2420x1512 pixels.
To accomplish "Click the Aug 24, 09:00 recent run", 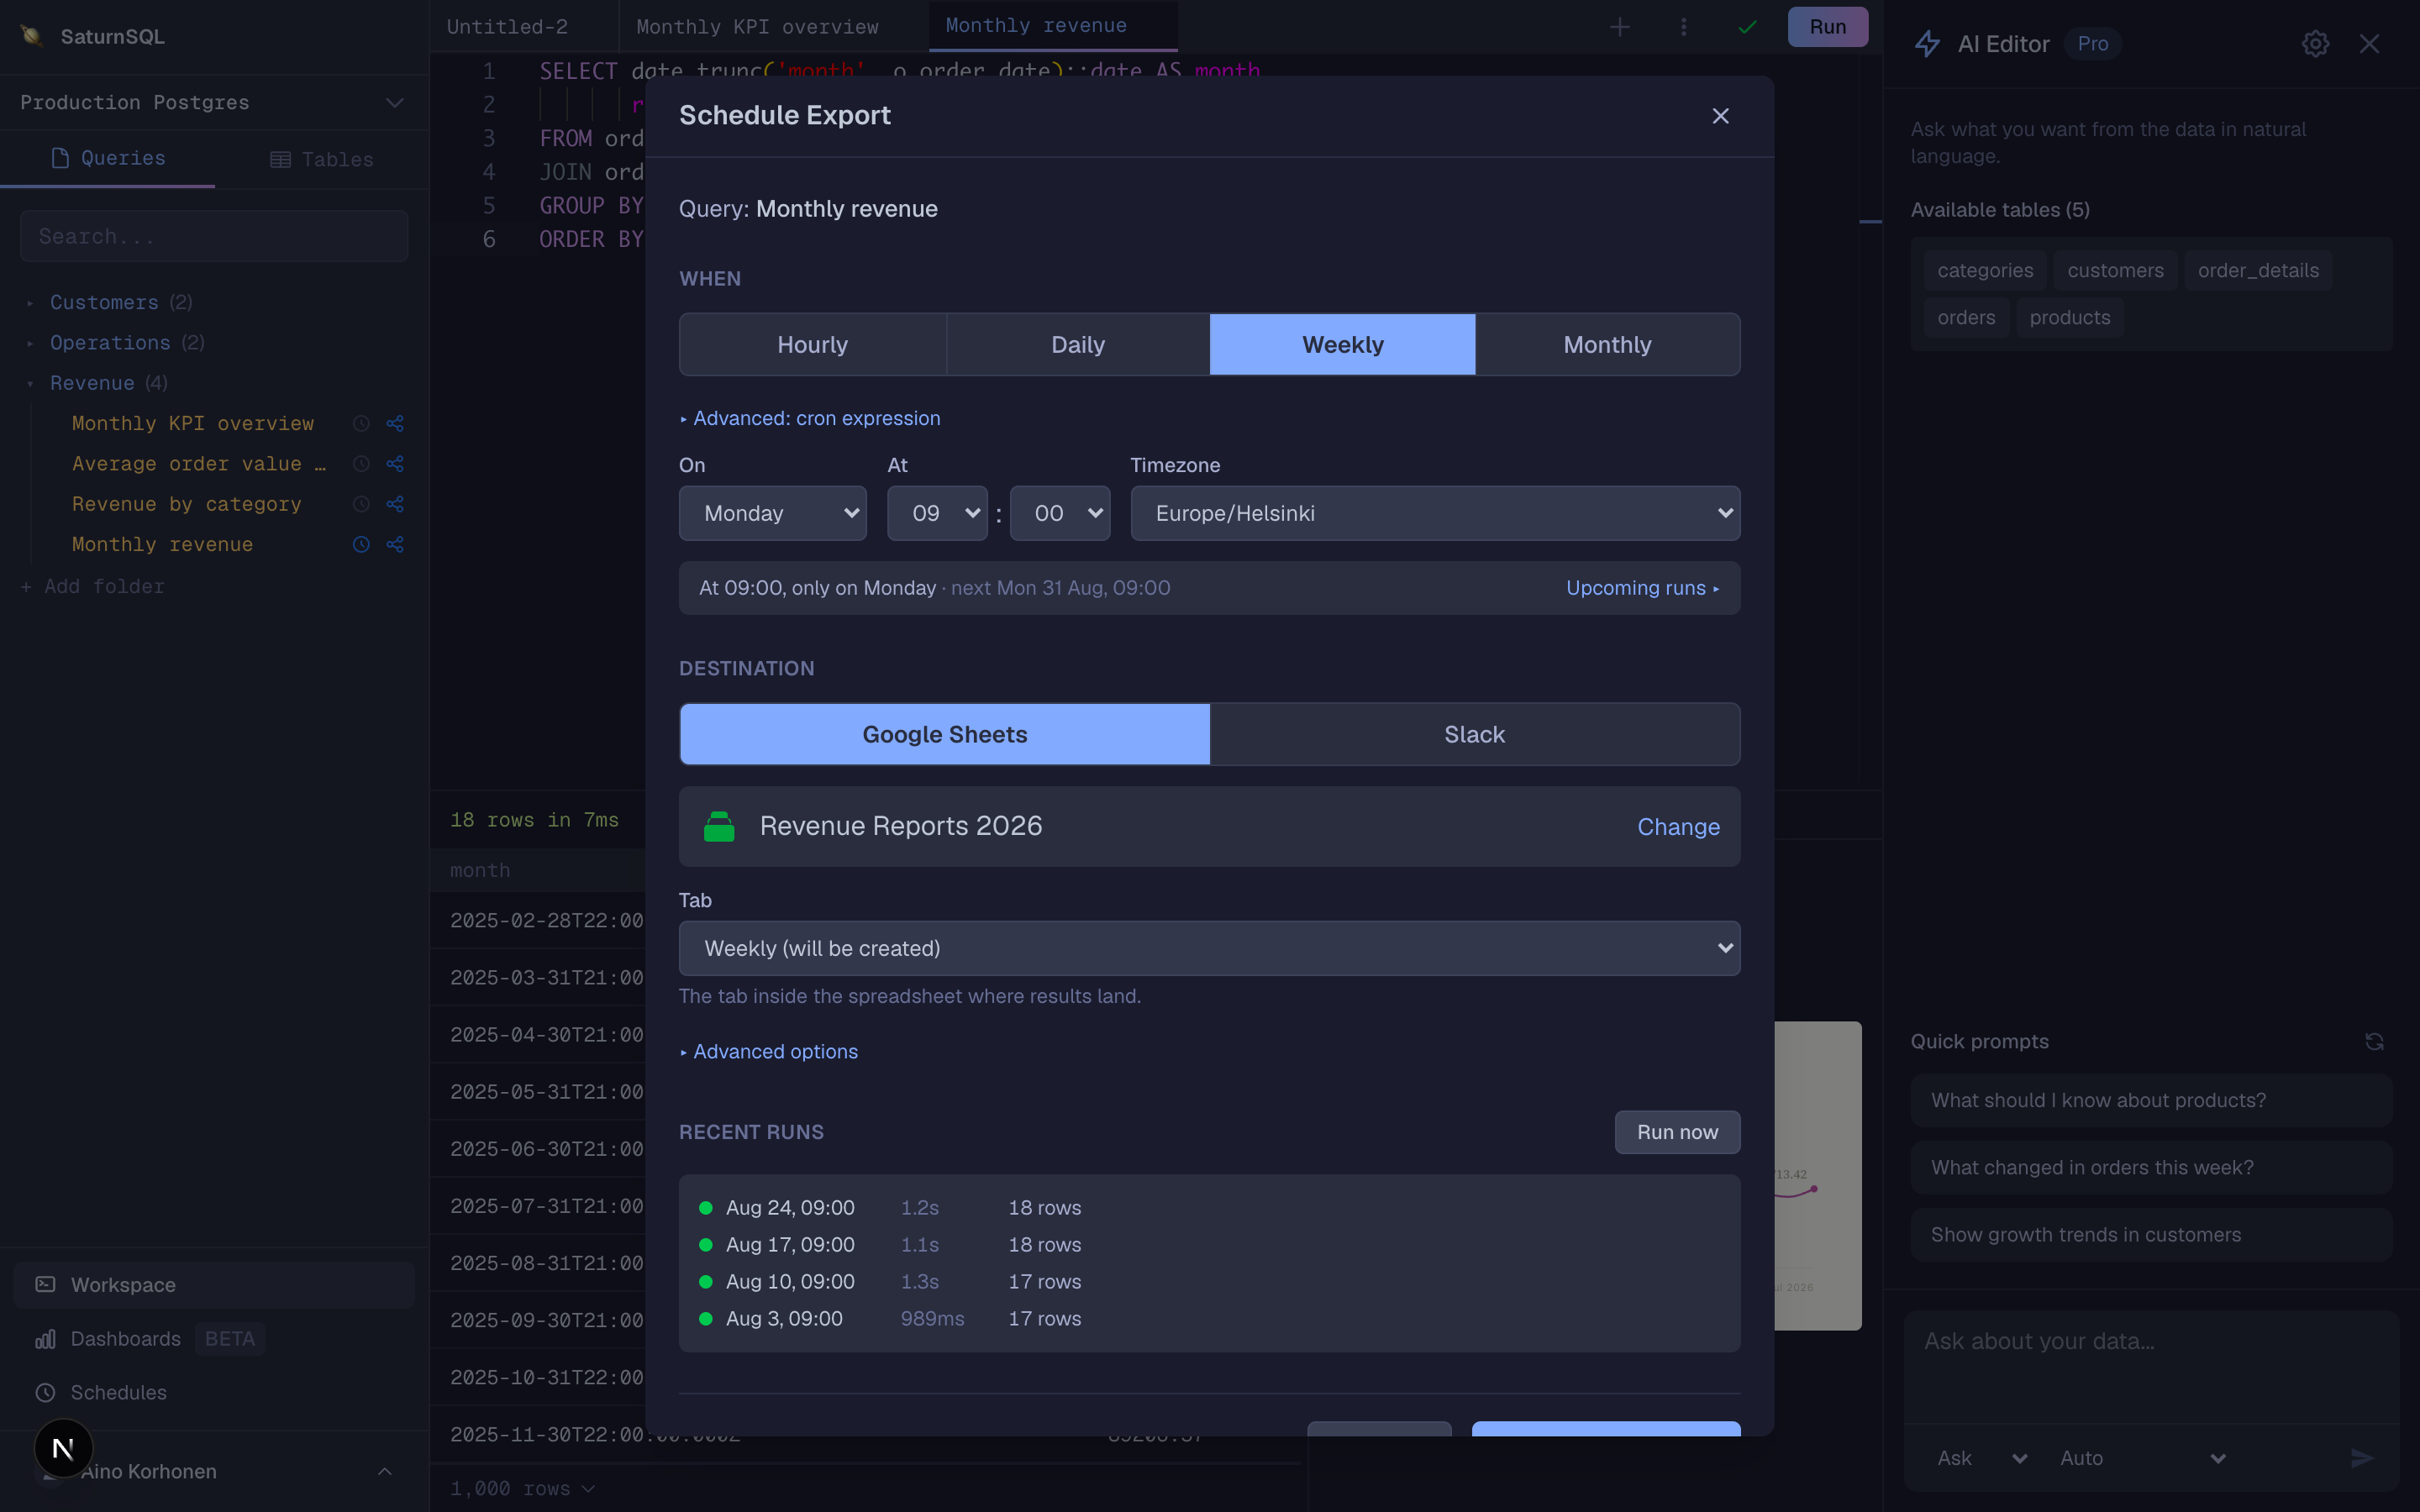I will point(1209,1208).
